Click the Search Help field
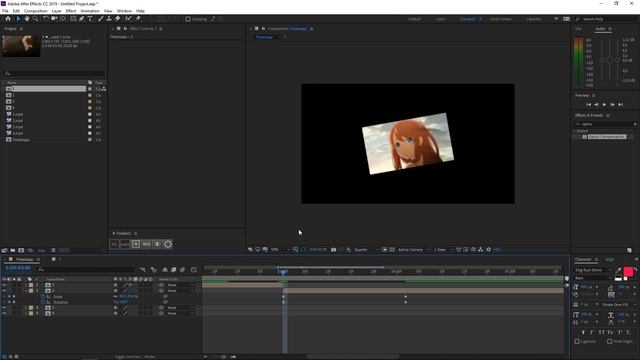Screen dimensions: 640x360 (606, 19)
